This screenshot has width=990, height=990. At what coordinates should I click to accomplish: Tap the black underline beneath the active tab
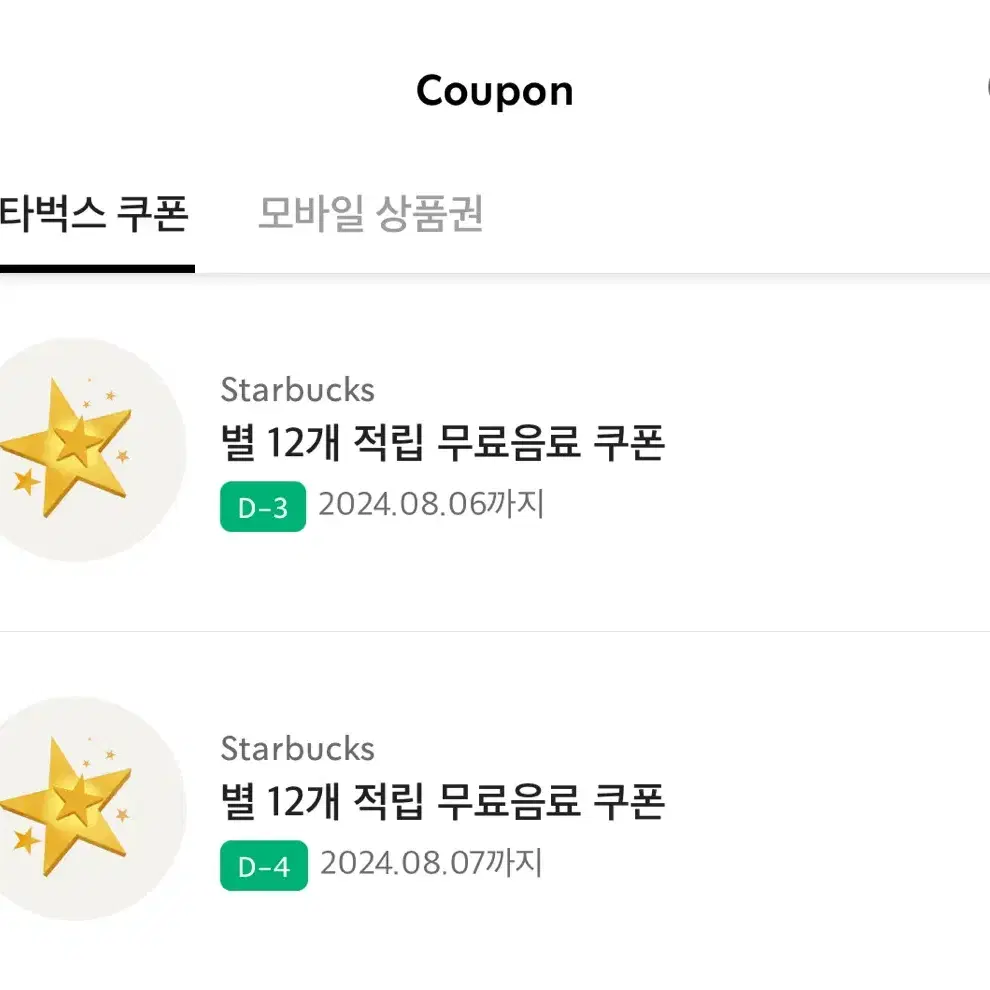[x=97, y=269]
